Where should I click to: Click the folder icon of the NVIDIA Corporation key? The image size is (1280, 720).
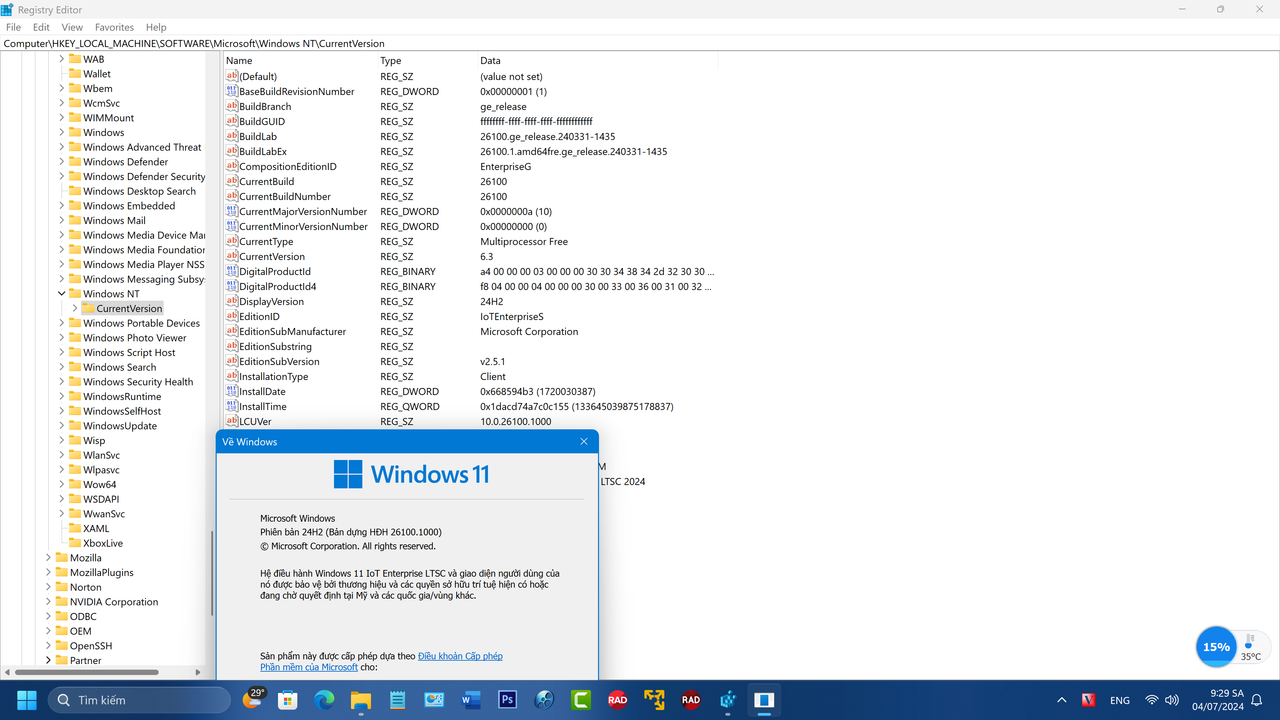point(62,602)
